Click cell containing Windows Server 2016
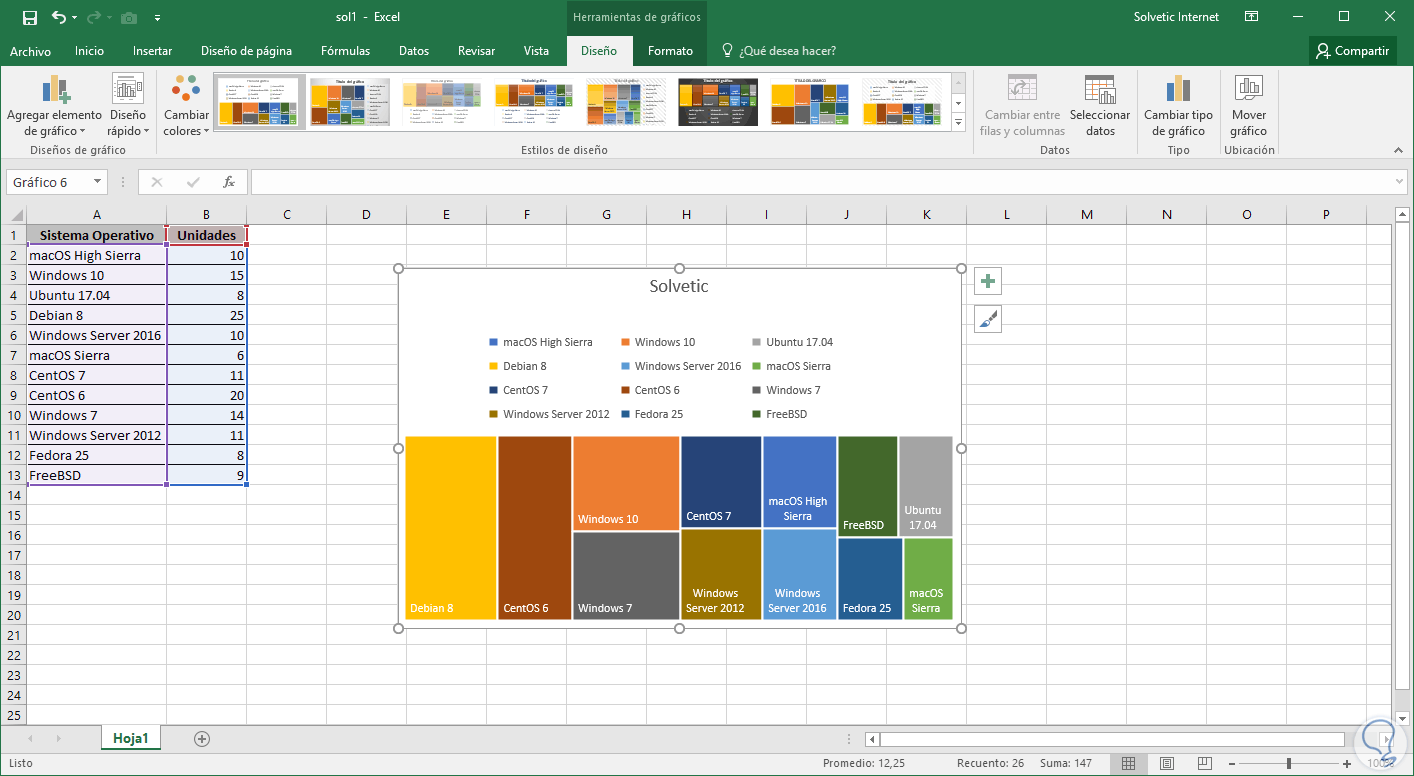Image resolution: width=1414 pixels, height=776 pixels. pos(96,335)
